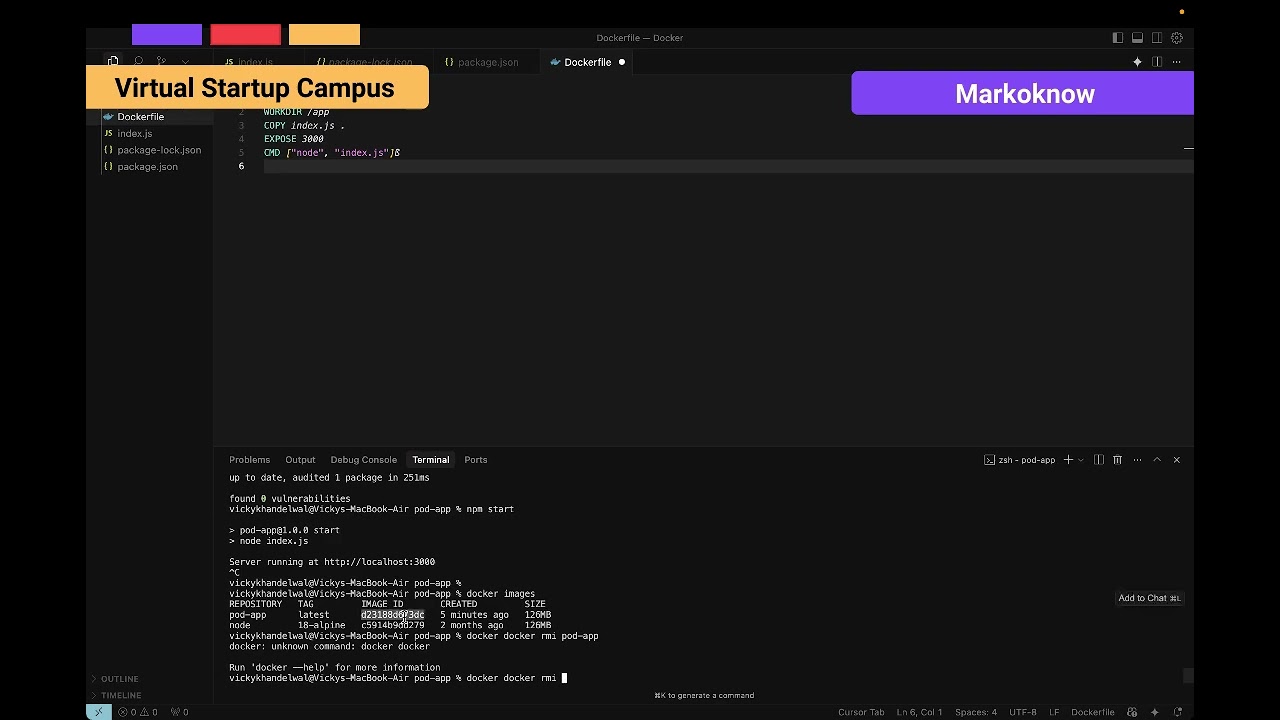Image resolution: width=1280 pixels, height=720 pixels.
Task: Click the highlighted image ID d23188d6f3dc in the terminal
Action: [x=393, y=615]
